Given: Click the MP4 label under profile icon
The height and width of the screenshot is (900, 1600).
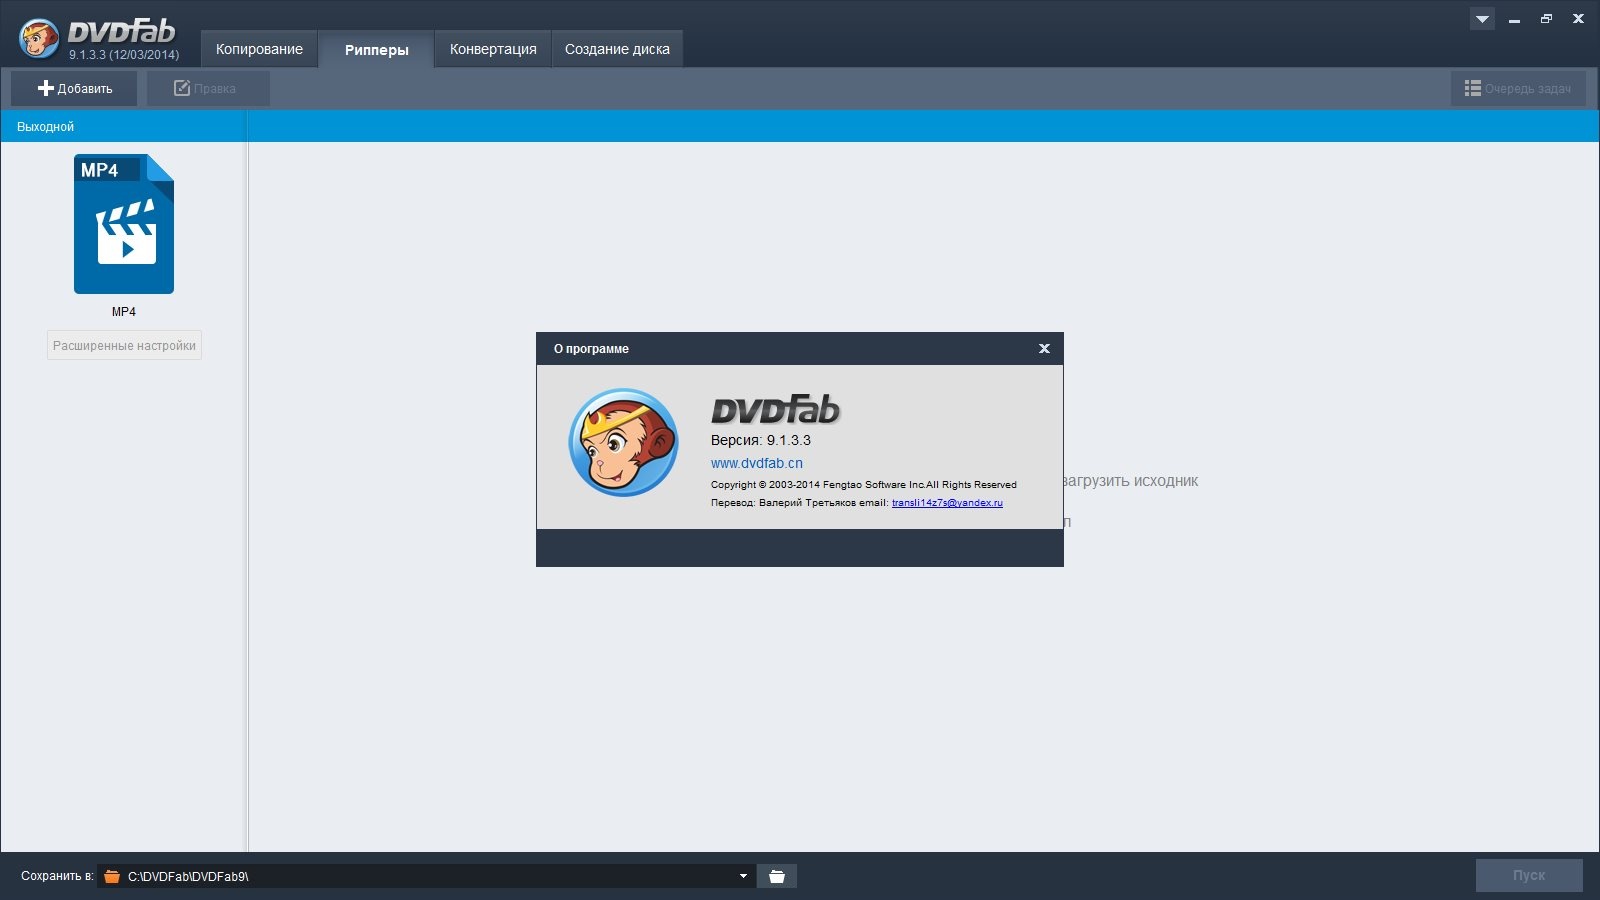Looking at the screenshot, I should pyautogui.click(x=124, y=312).
